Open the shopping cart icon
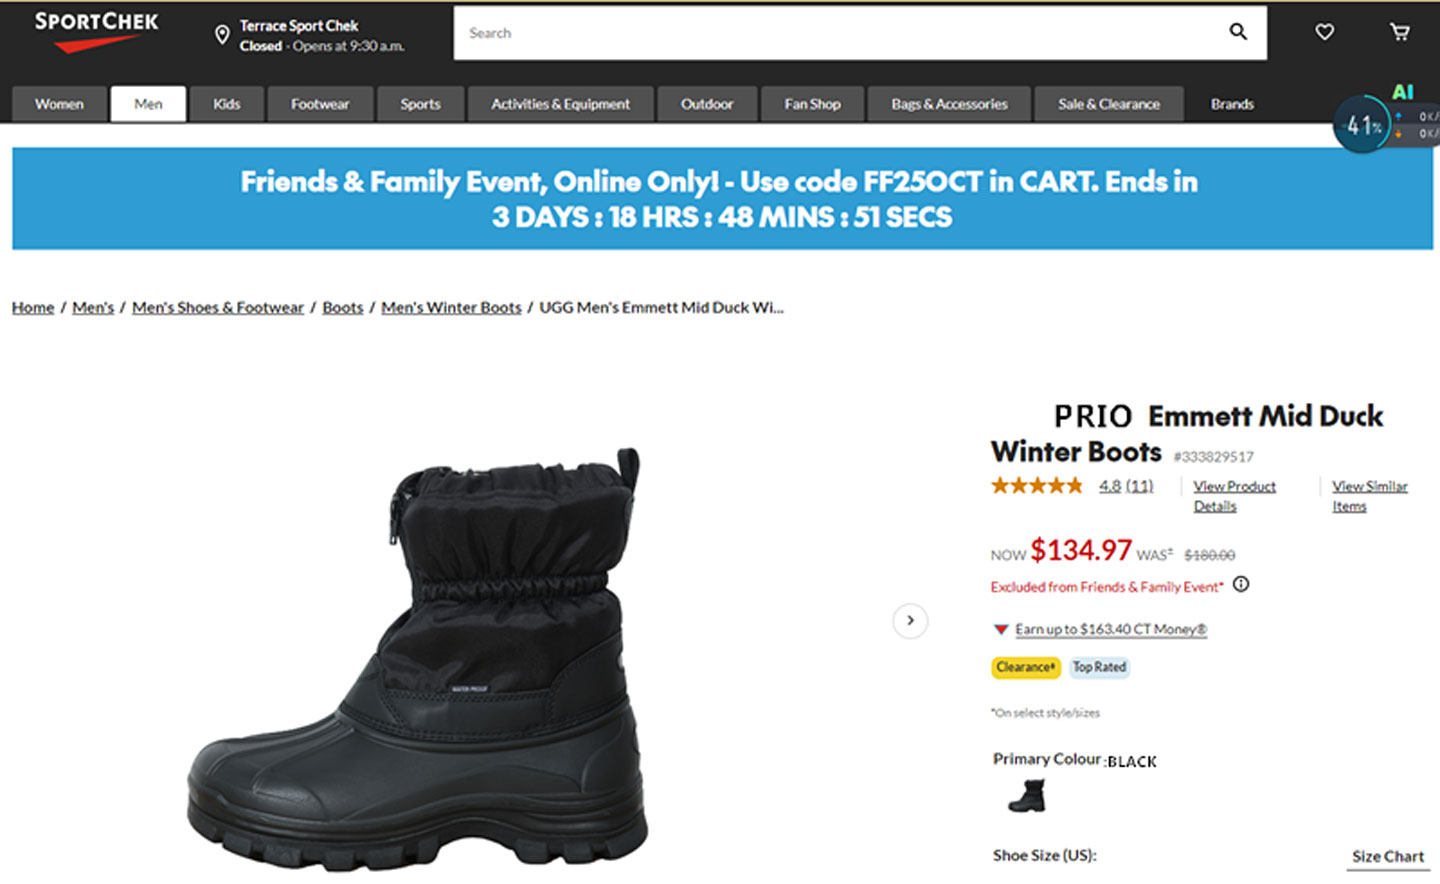Viewport: 1440px width, 884px height. click(1400, 32)
